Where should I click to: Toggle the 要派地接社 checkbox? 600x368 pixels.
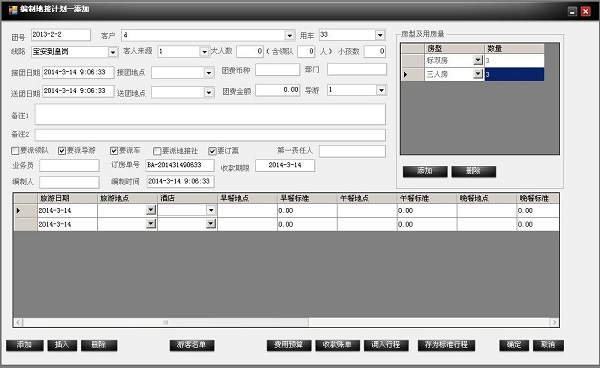(x=157, y=151)
